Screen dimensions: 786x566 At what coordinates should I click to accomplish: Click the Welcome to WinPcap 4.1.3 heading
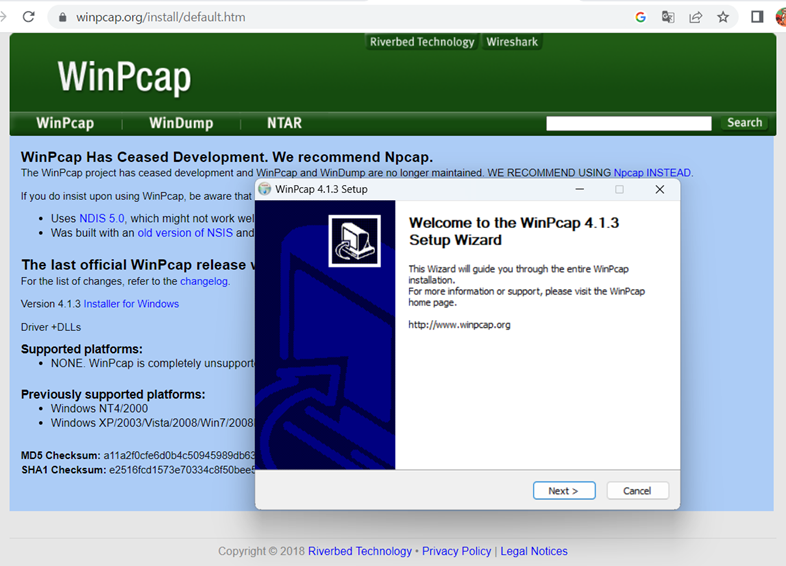click(514, 231)
